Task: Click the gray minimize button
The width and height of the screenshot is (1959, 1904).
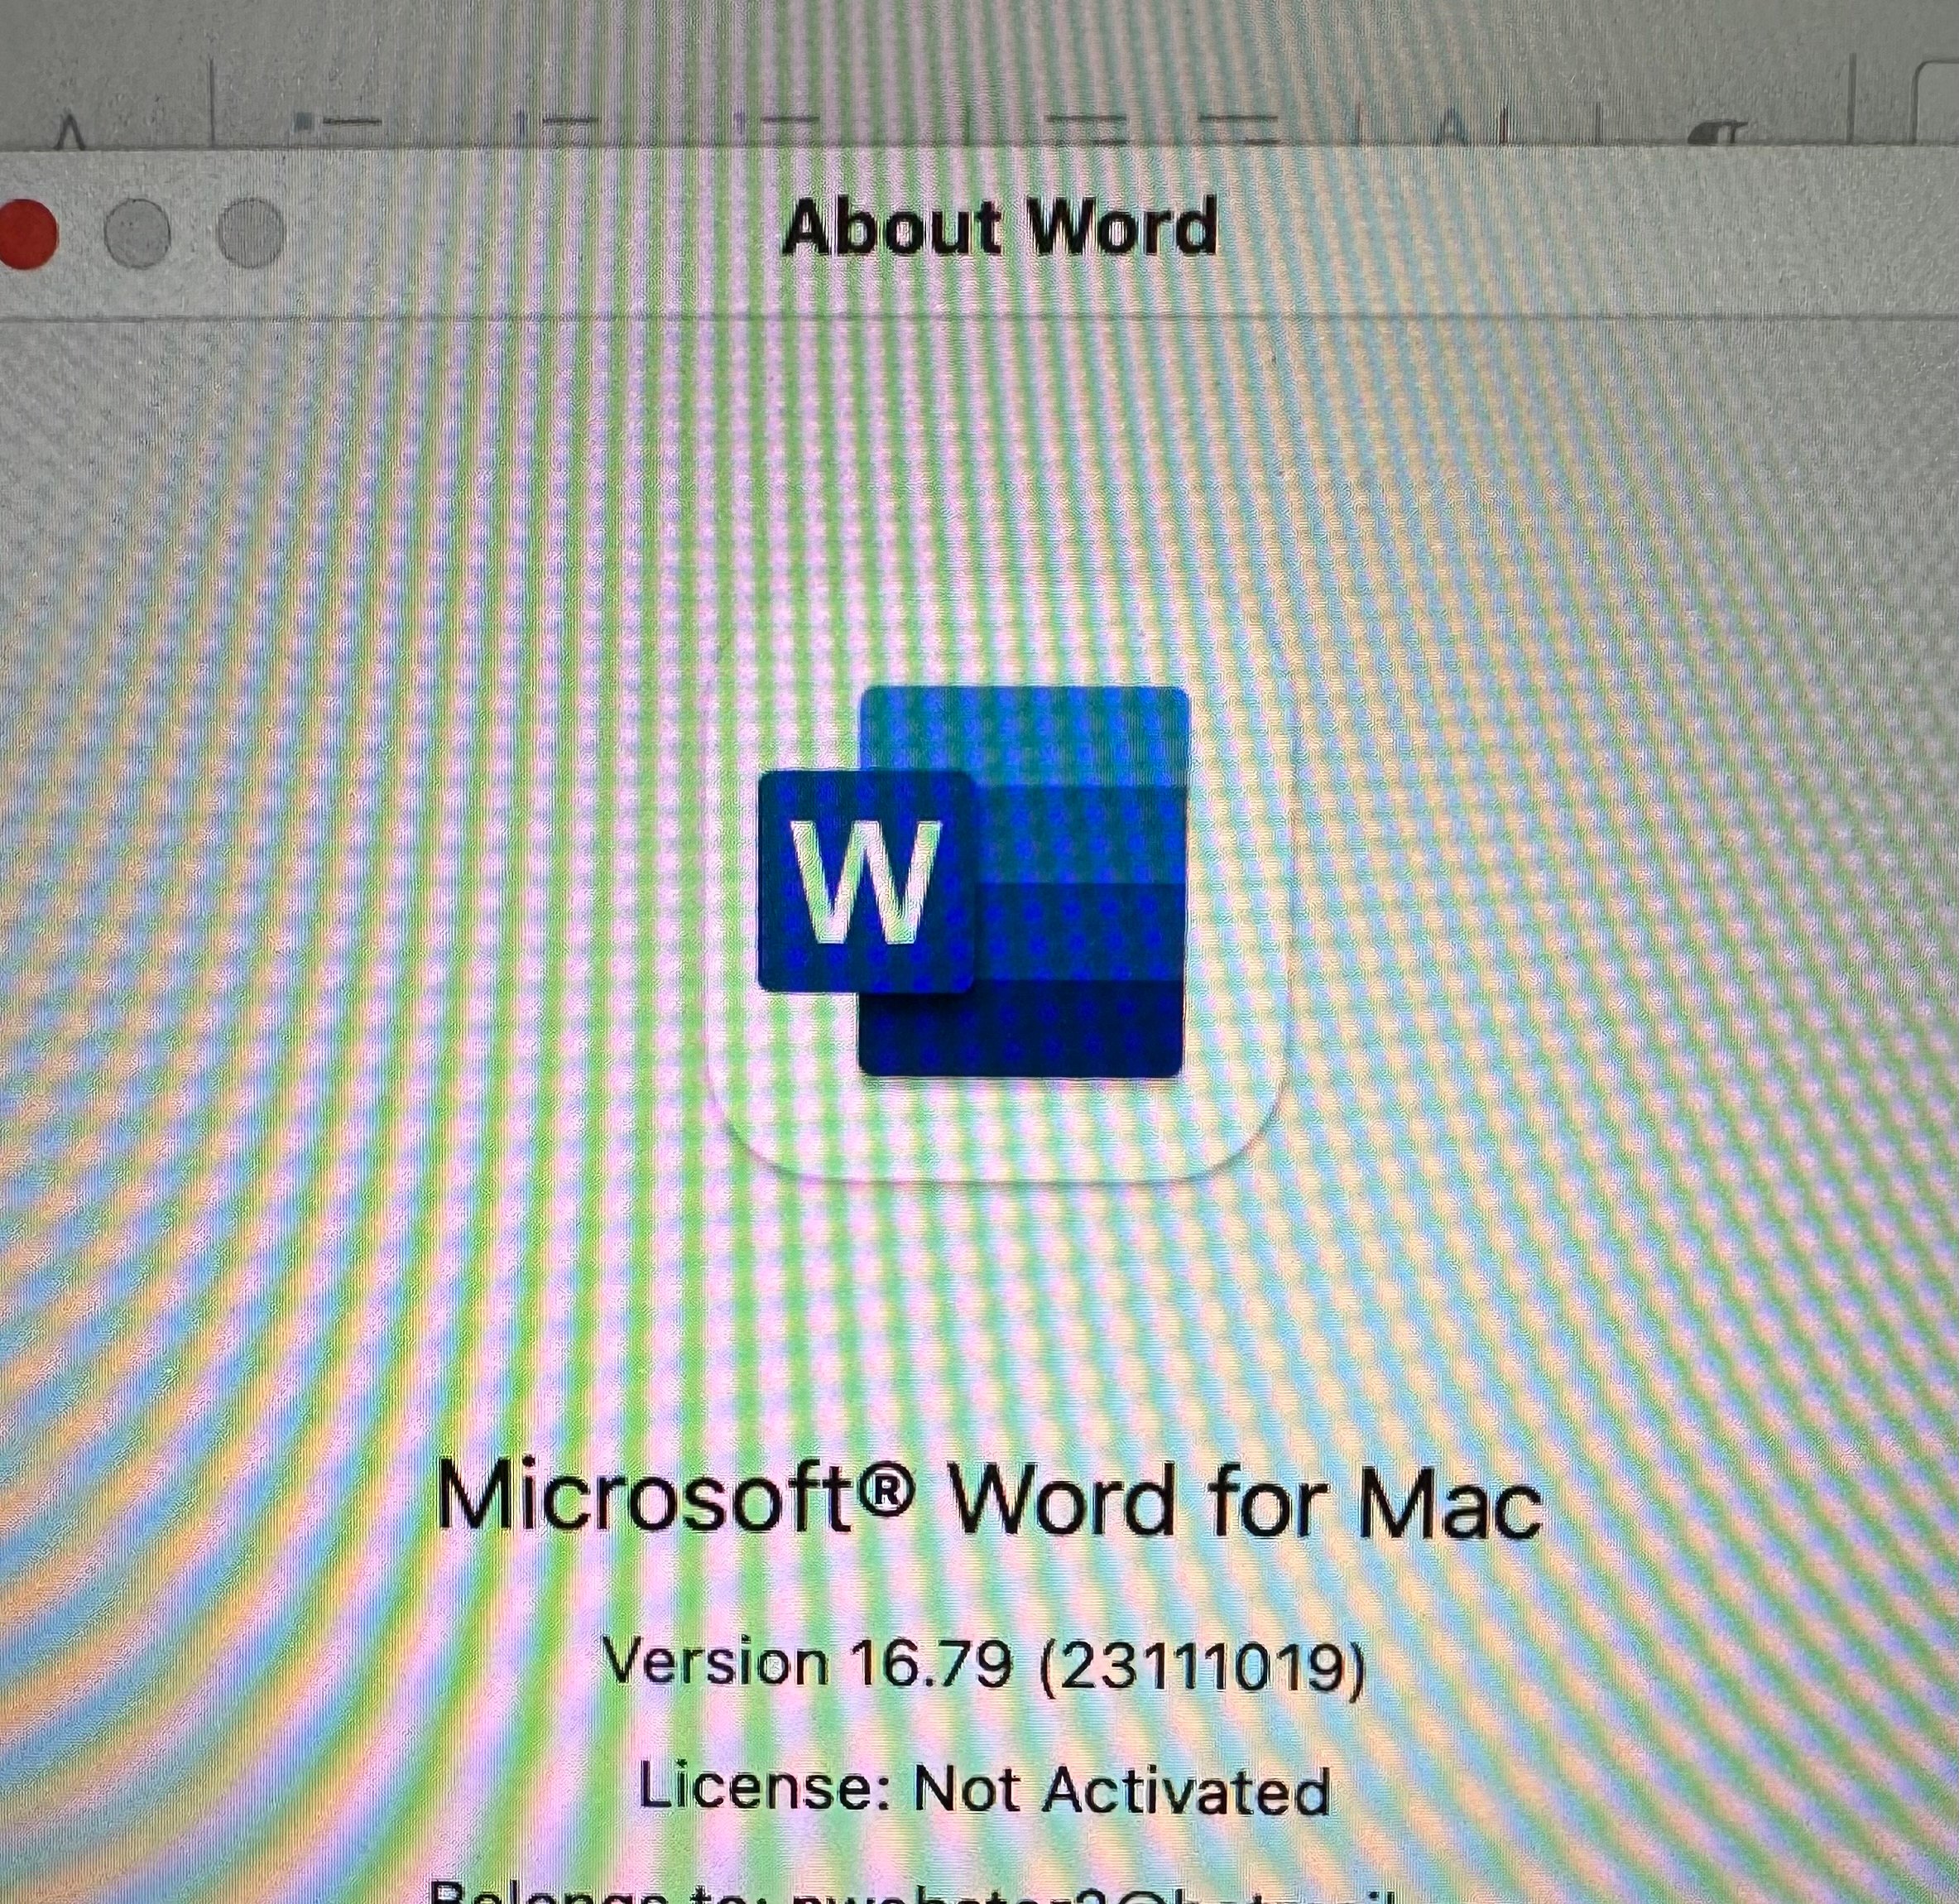Action: click(138, 234)
